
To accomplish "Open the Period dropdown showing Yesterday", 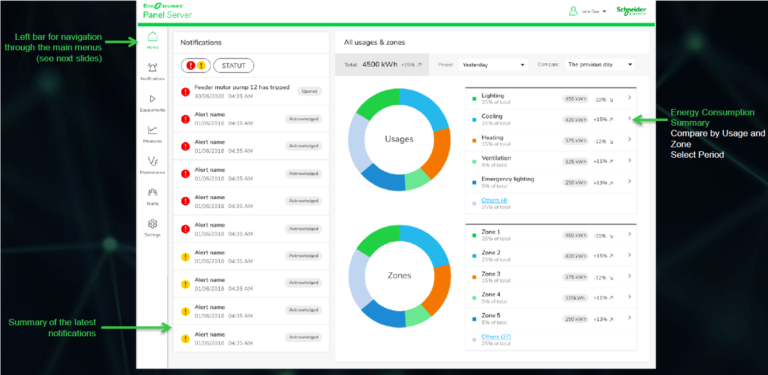I will (493, 65).
